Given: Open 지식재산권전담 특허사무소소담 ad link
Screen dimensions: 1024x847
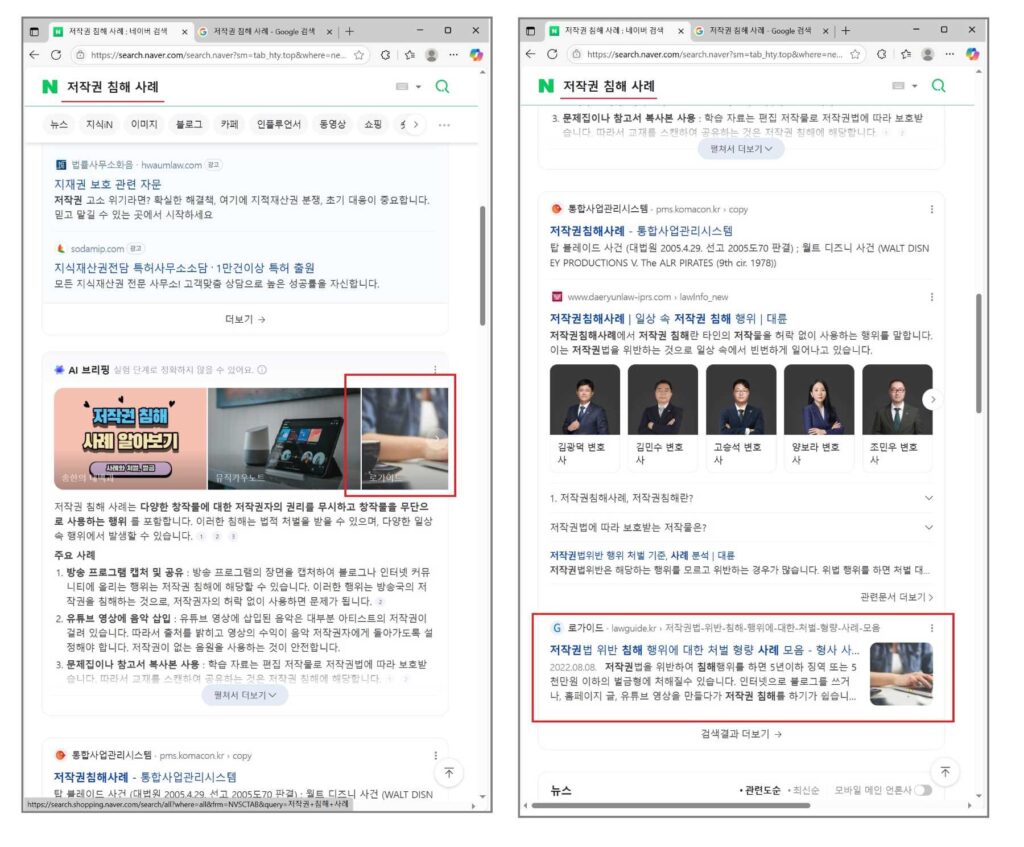Looking at the screenshot, I should click(x=184, y=268).
